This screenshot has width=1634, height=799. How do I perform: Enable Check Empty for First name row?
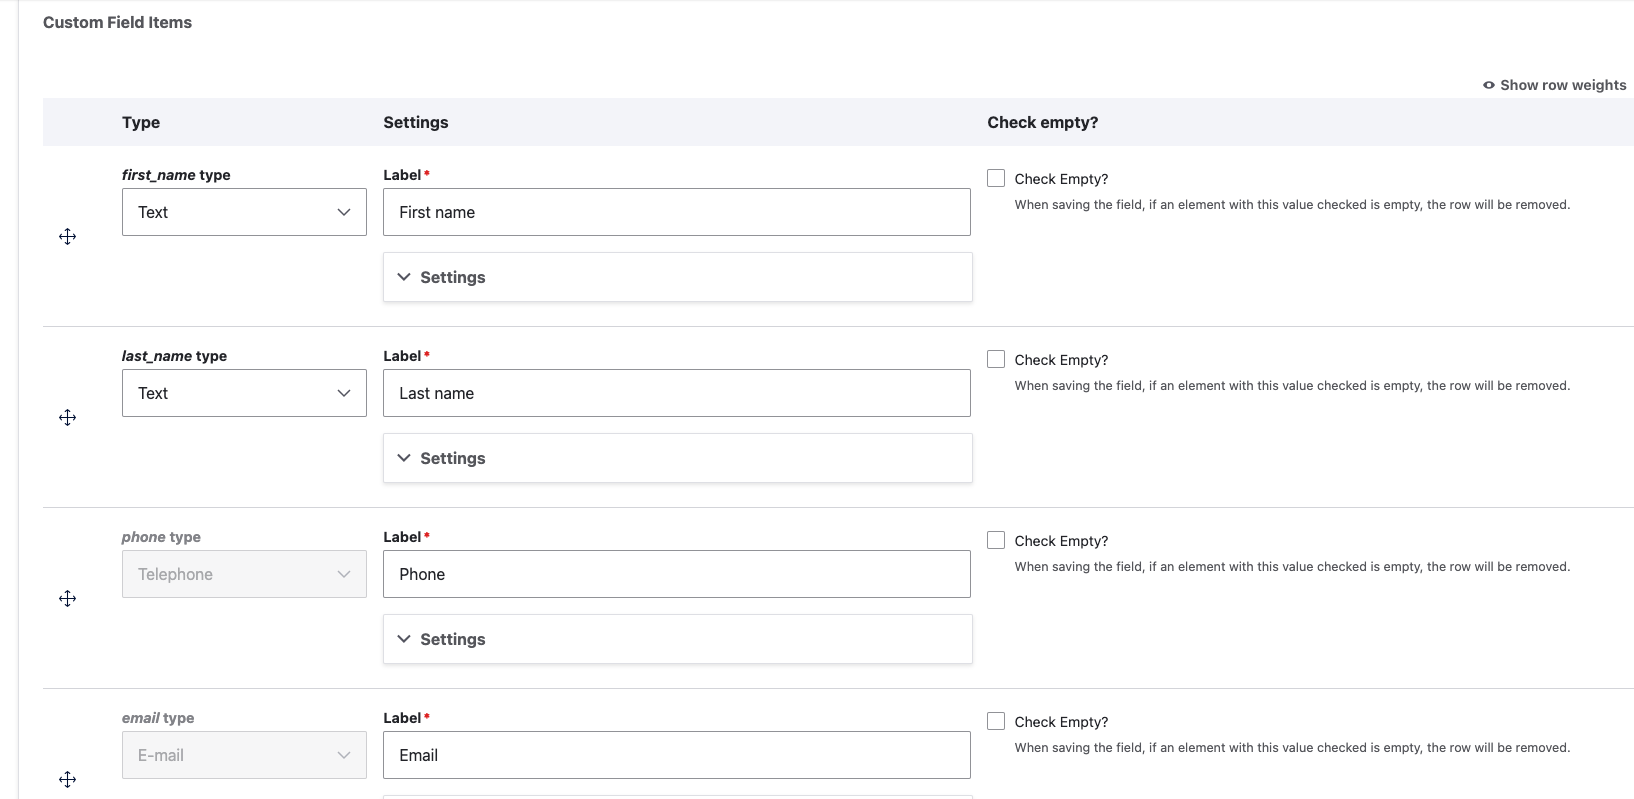coord(996,178)
